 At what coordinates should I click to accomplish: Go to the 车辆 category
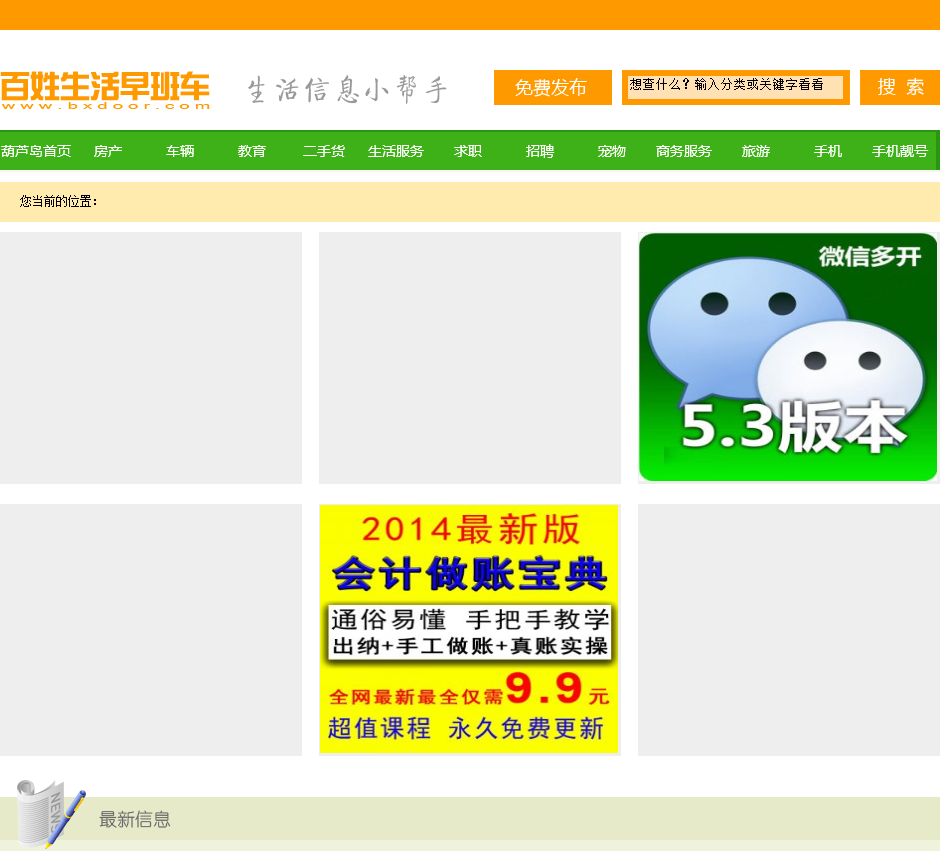(x=180, y=151)
